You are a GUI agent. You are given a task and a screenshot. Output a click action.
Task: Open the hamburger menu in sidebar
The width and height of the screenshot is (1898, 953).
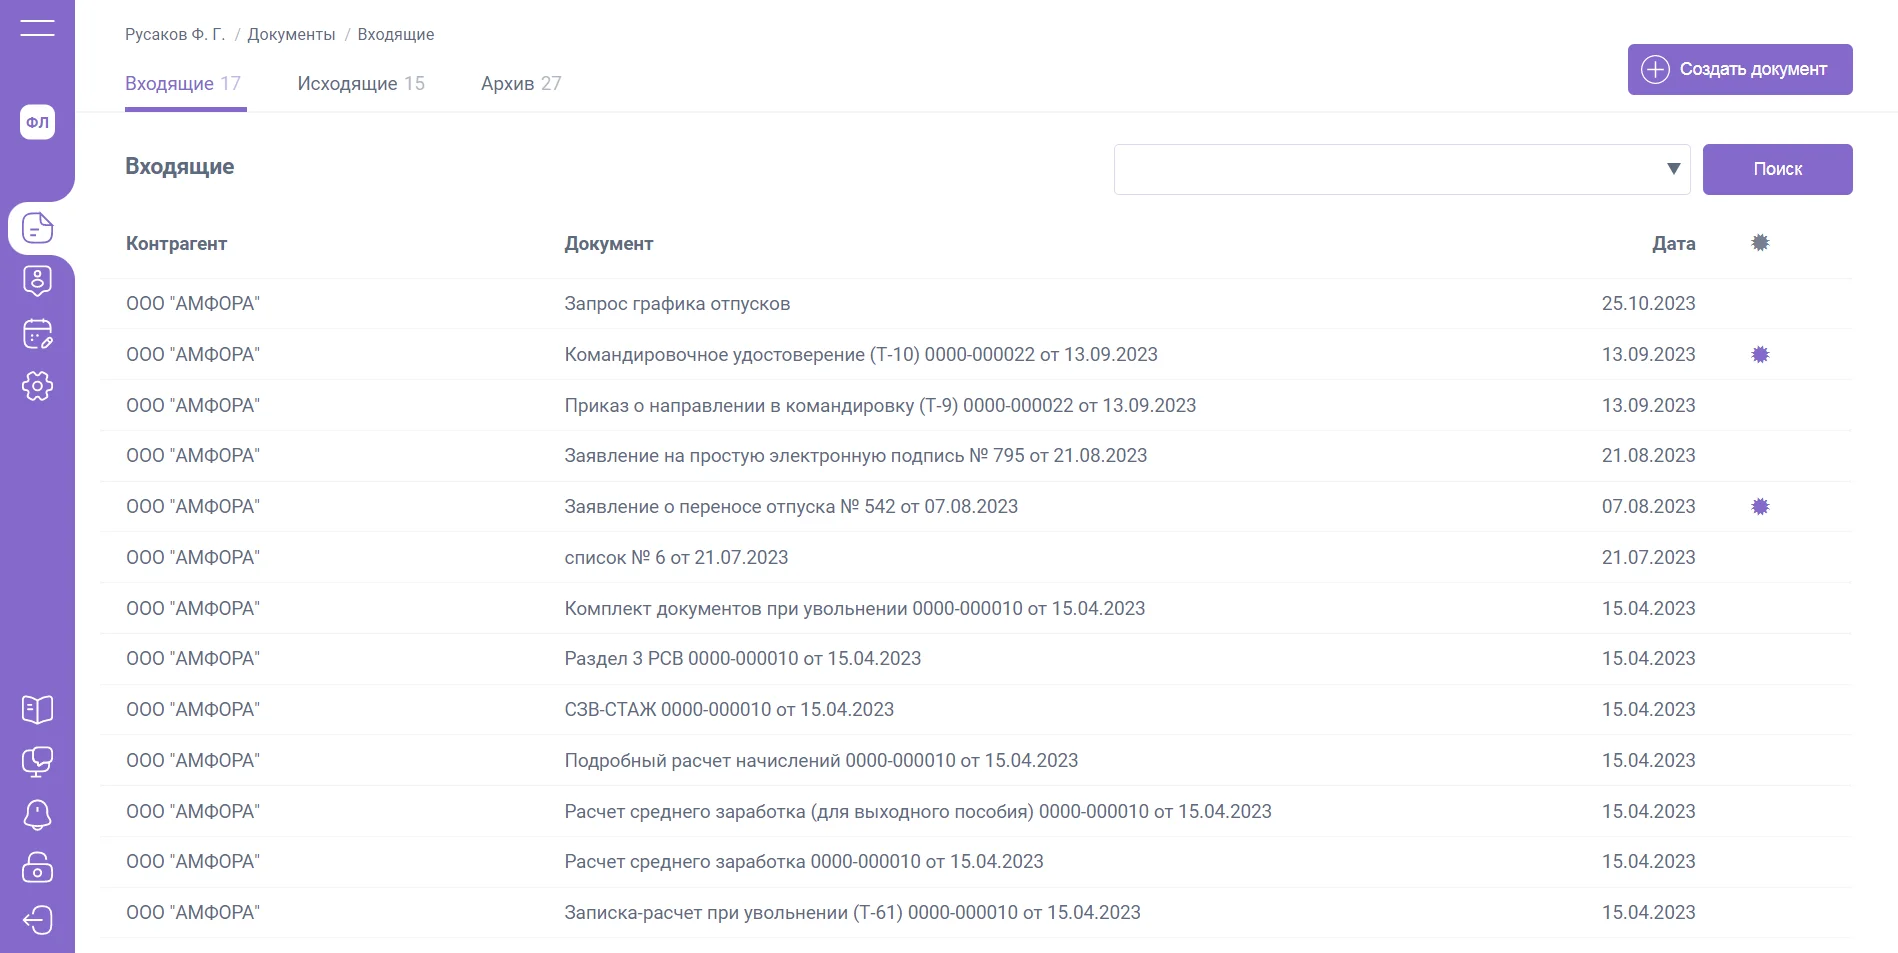point(37,28)
